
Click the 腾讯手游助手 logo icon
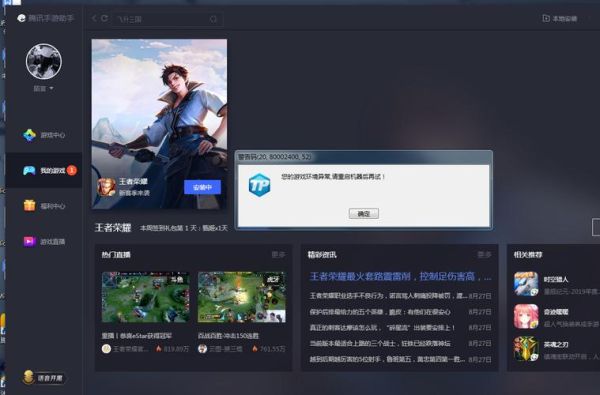tap(21, 18)
